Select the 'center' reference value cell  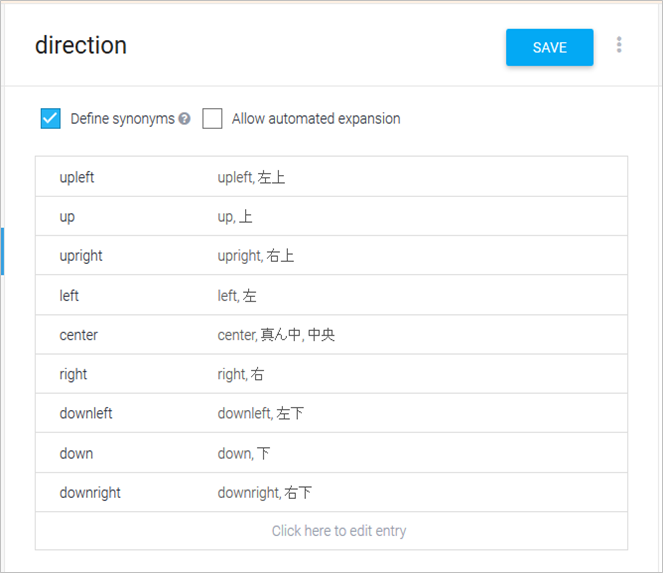[x=79, y=335]
